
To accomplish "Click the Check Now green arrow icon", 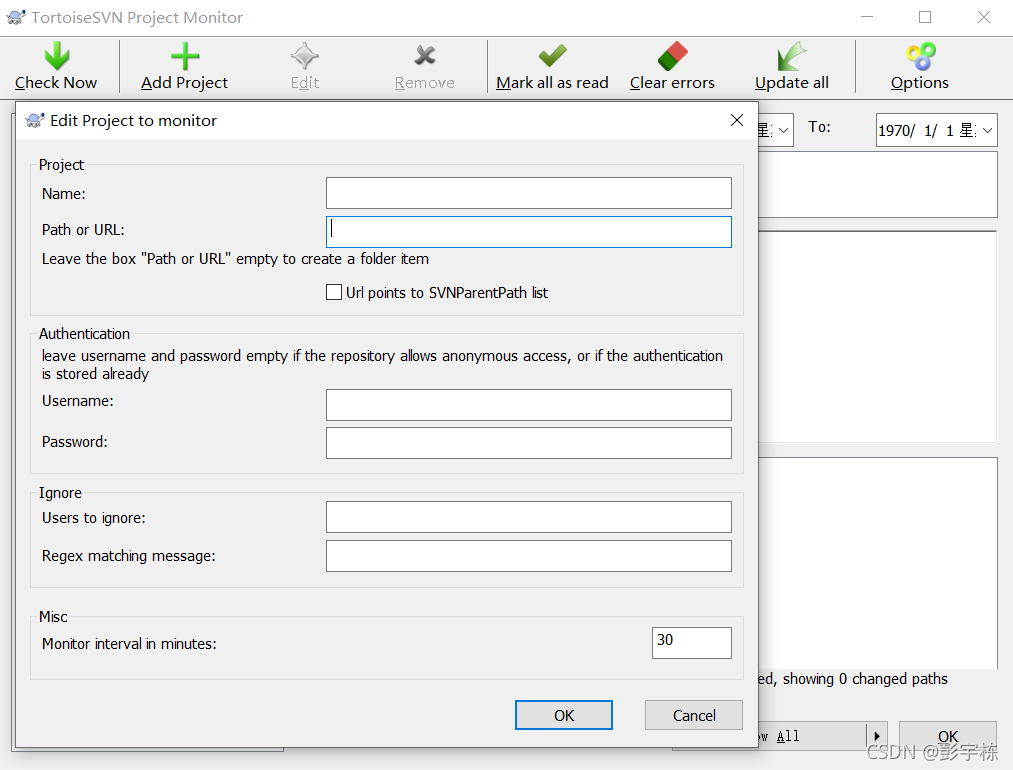I will (x=57, y=56).
